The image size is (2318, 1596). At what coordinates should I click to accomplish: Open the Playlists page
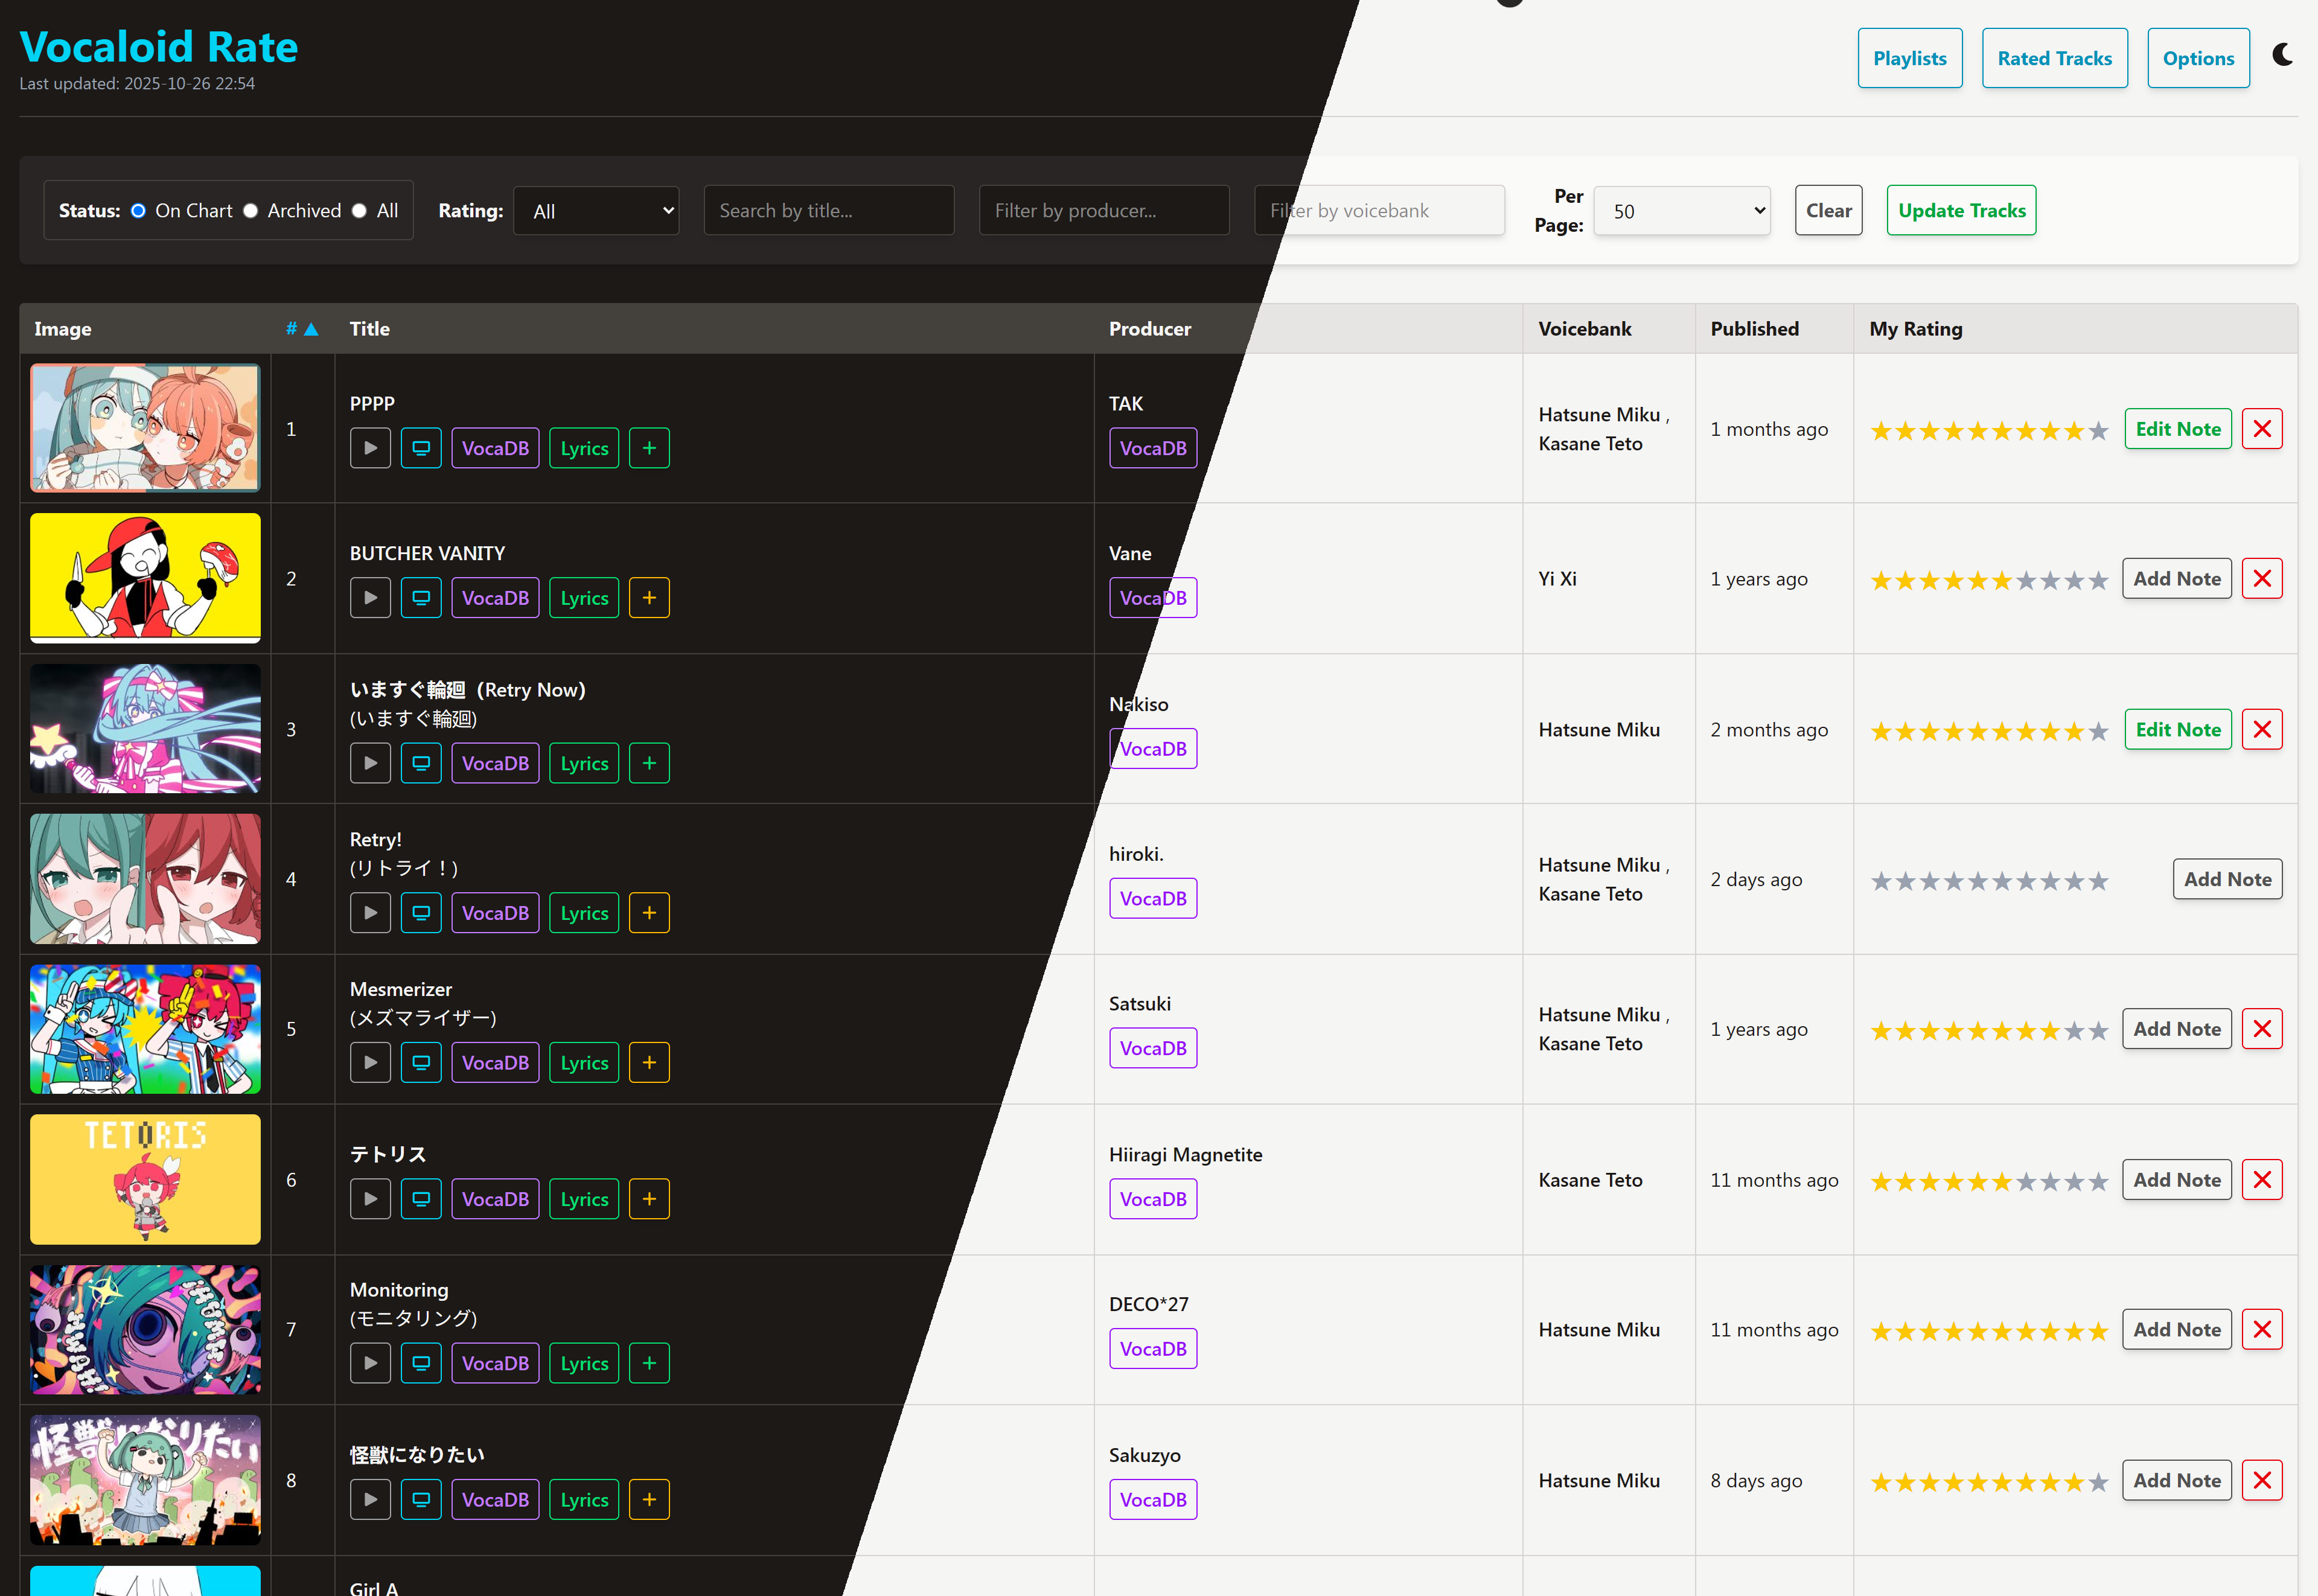1910,58
